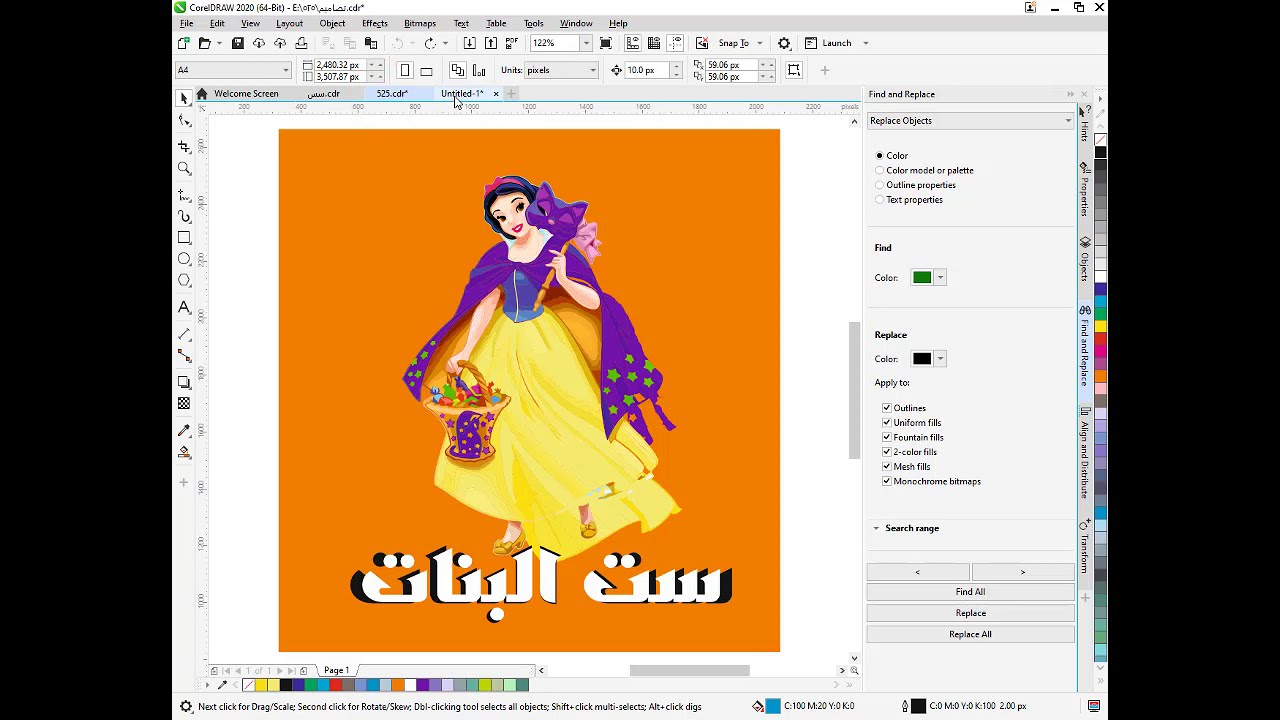Set portrait page orientation
Screen dimensions: 1280x720
(x=405, y=70)
